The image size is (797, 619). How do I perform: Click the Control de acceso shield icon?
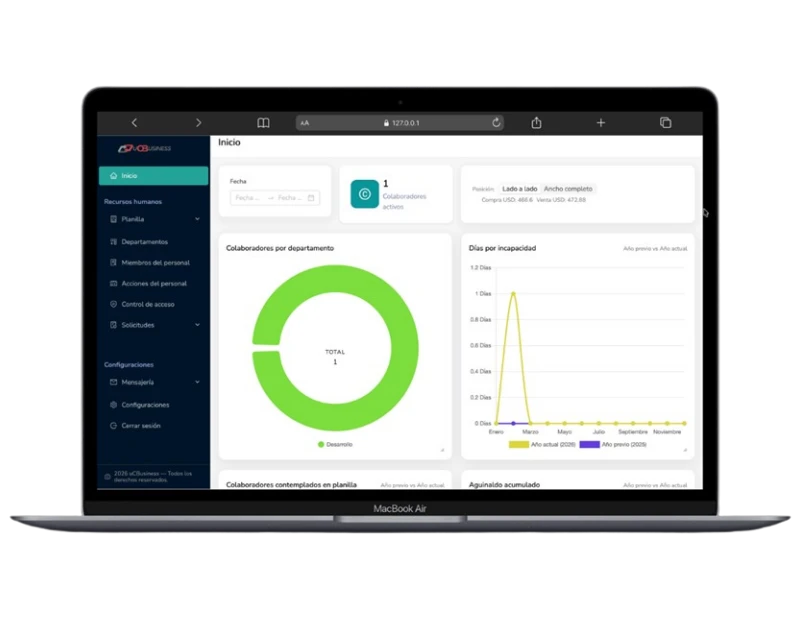point(113,304)
